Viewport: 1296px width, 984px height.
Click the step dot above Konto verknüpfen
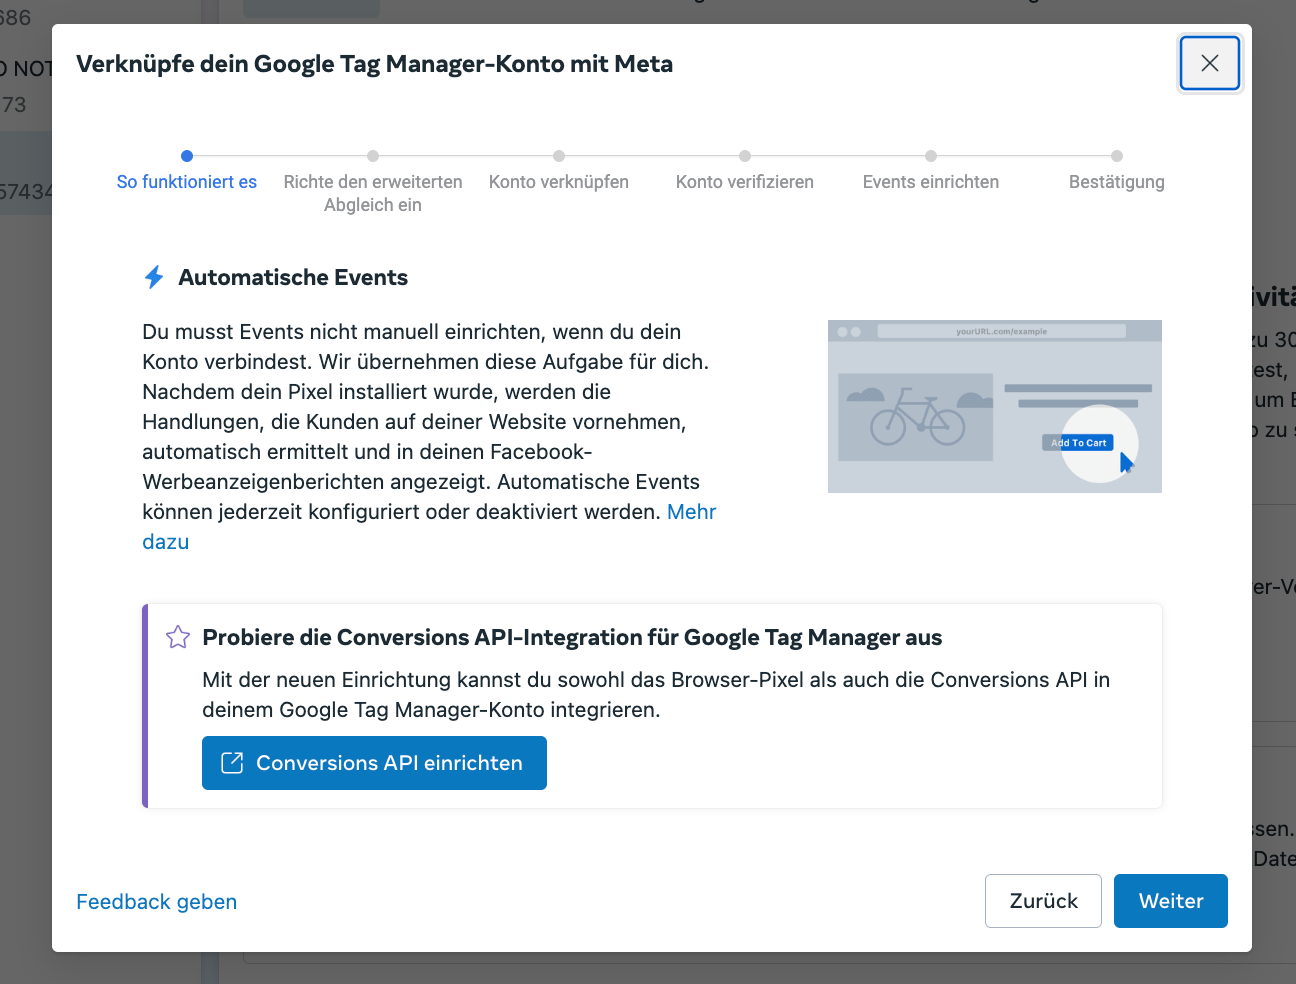[x=559, y=156]
